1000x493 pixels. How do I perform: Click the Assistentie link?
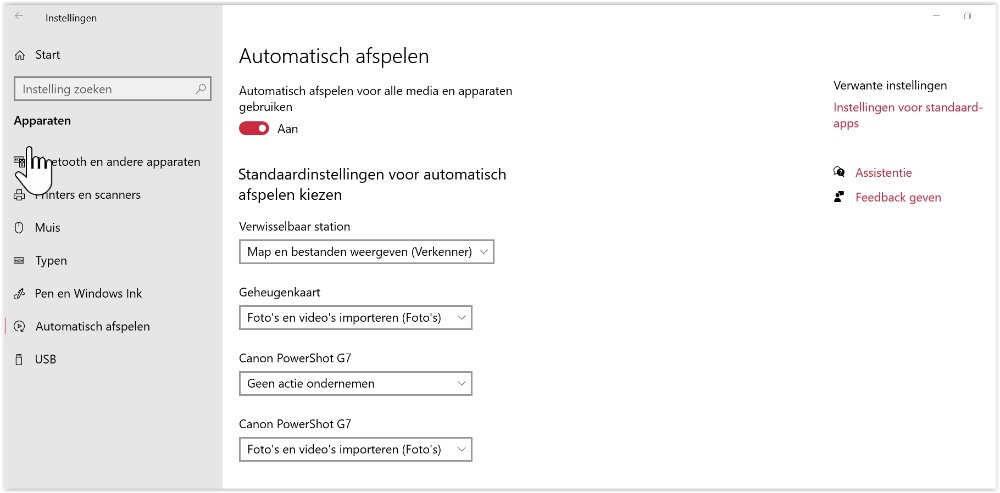pos(883,173)
